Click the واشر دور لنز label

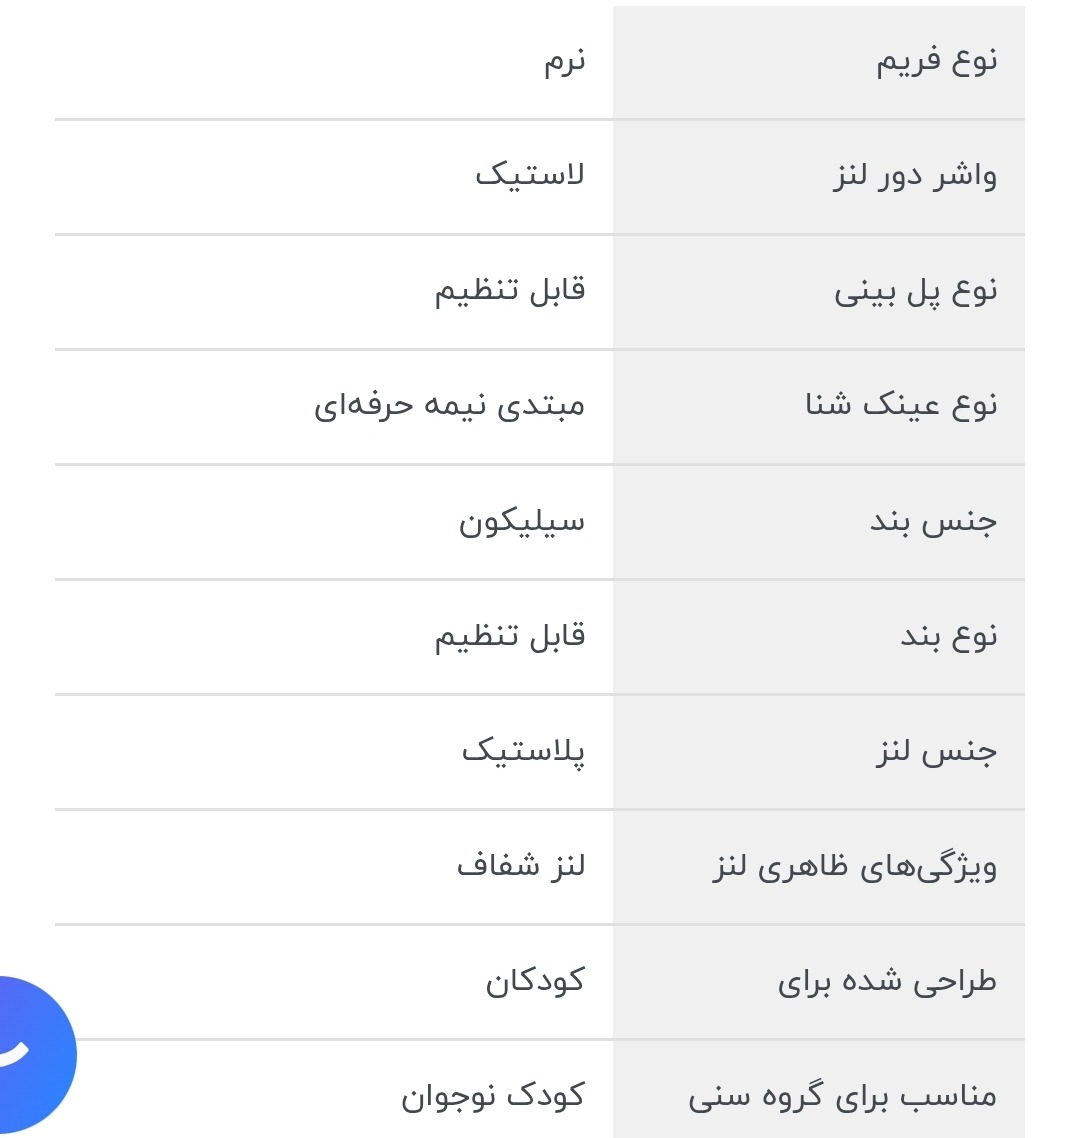915,177
